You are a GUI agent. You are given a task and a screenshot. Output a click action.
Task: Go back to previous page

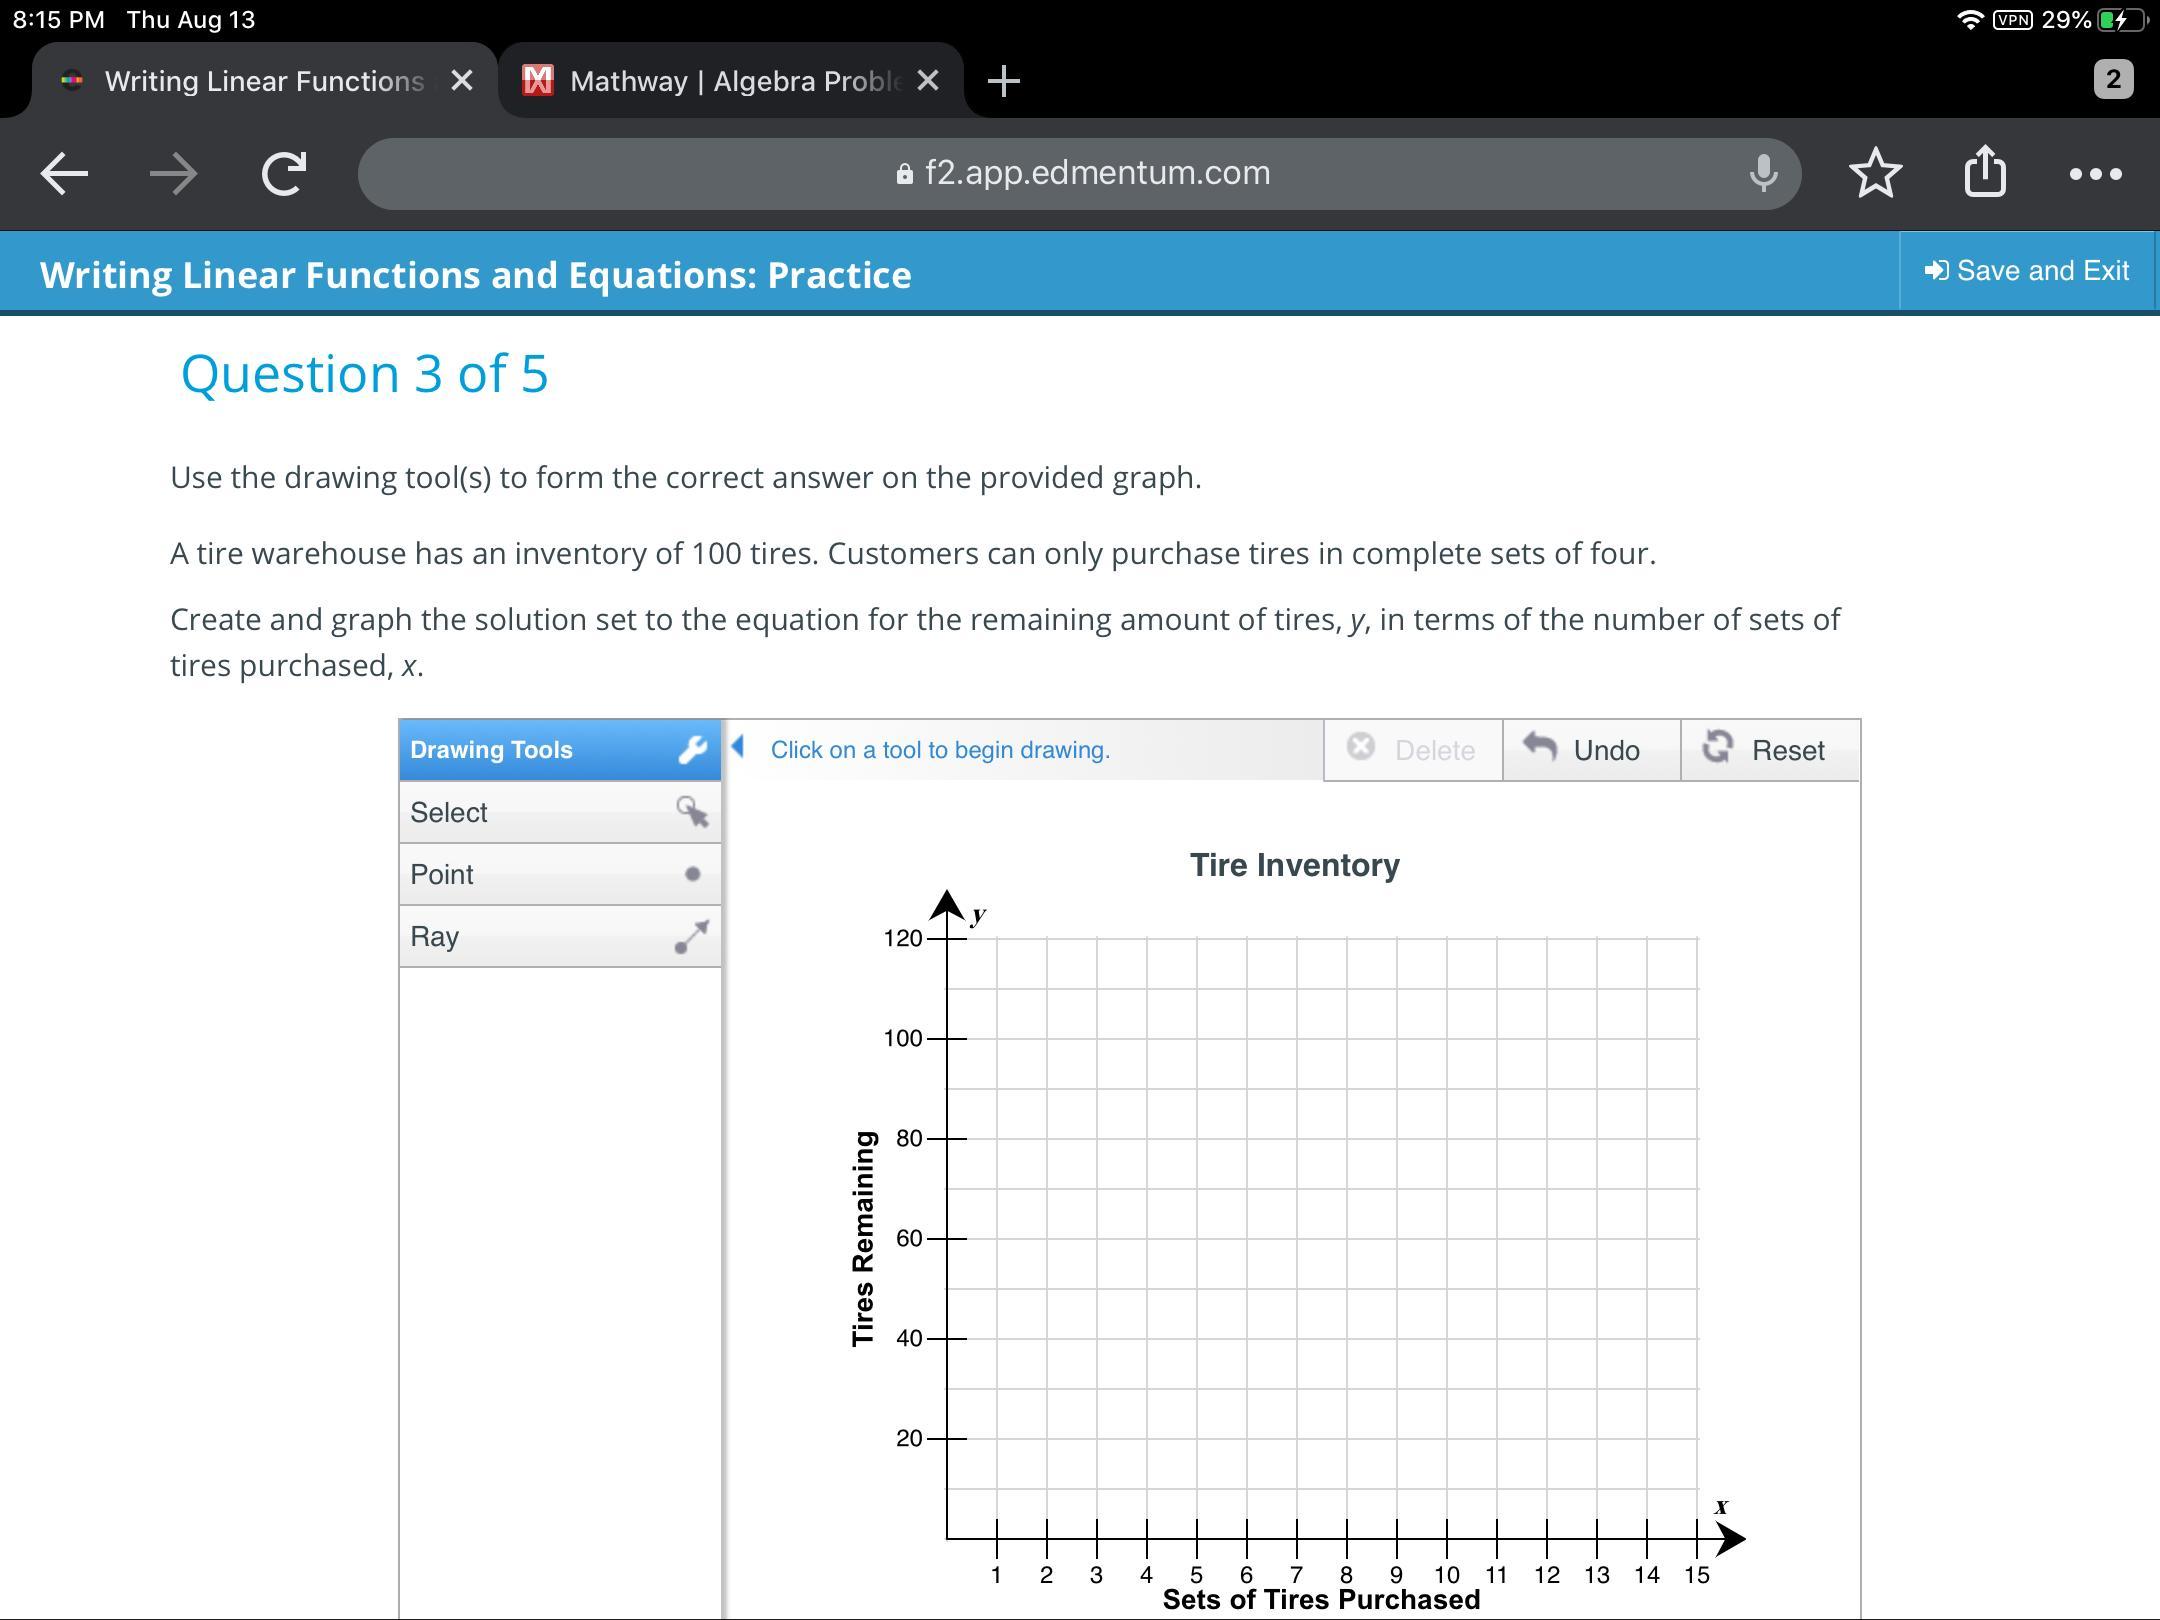(x=64, y=174)
